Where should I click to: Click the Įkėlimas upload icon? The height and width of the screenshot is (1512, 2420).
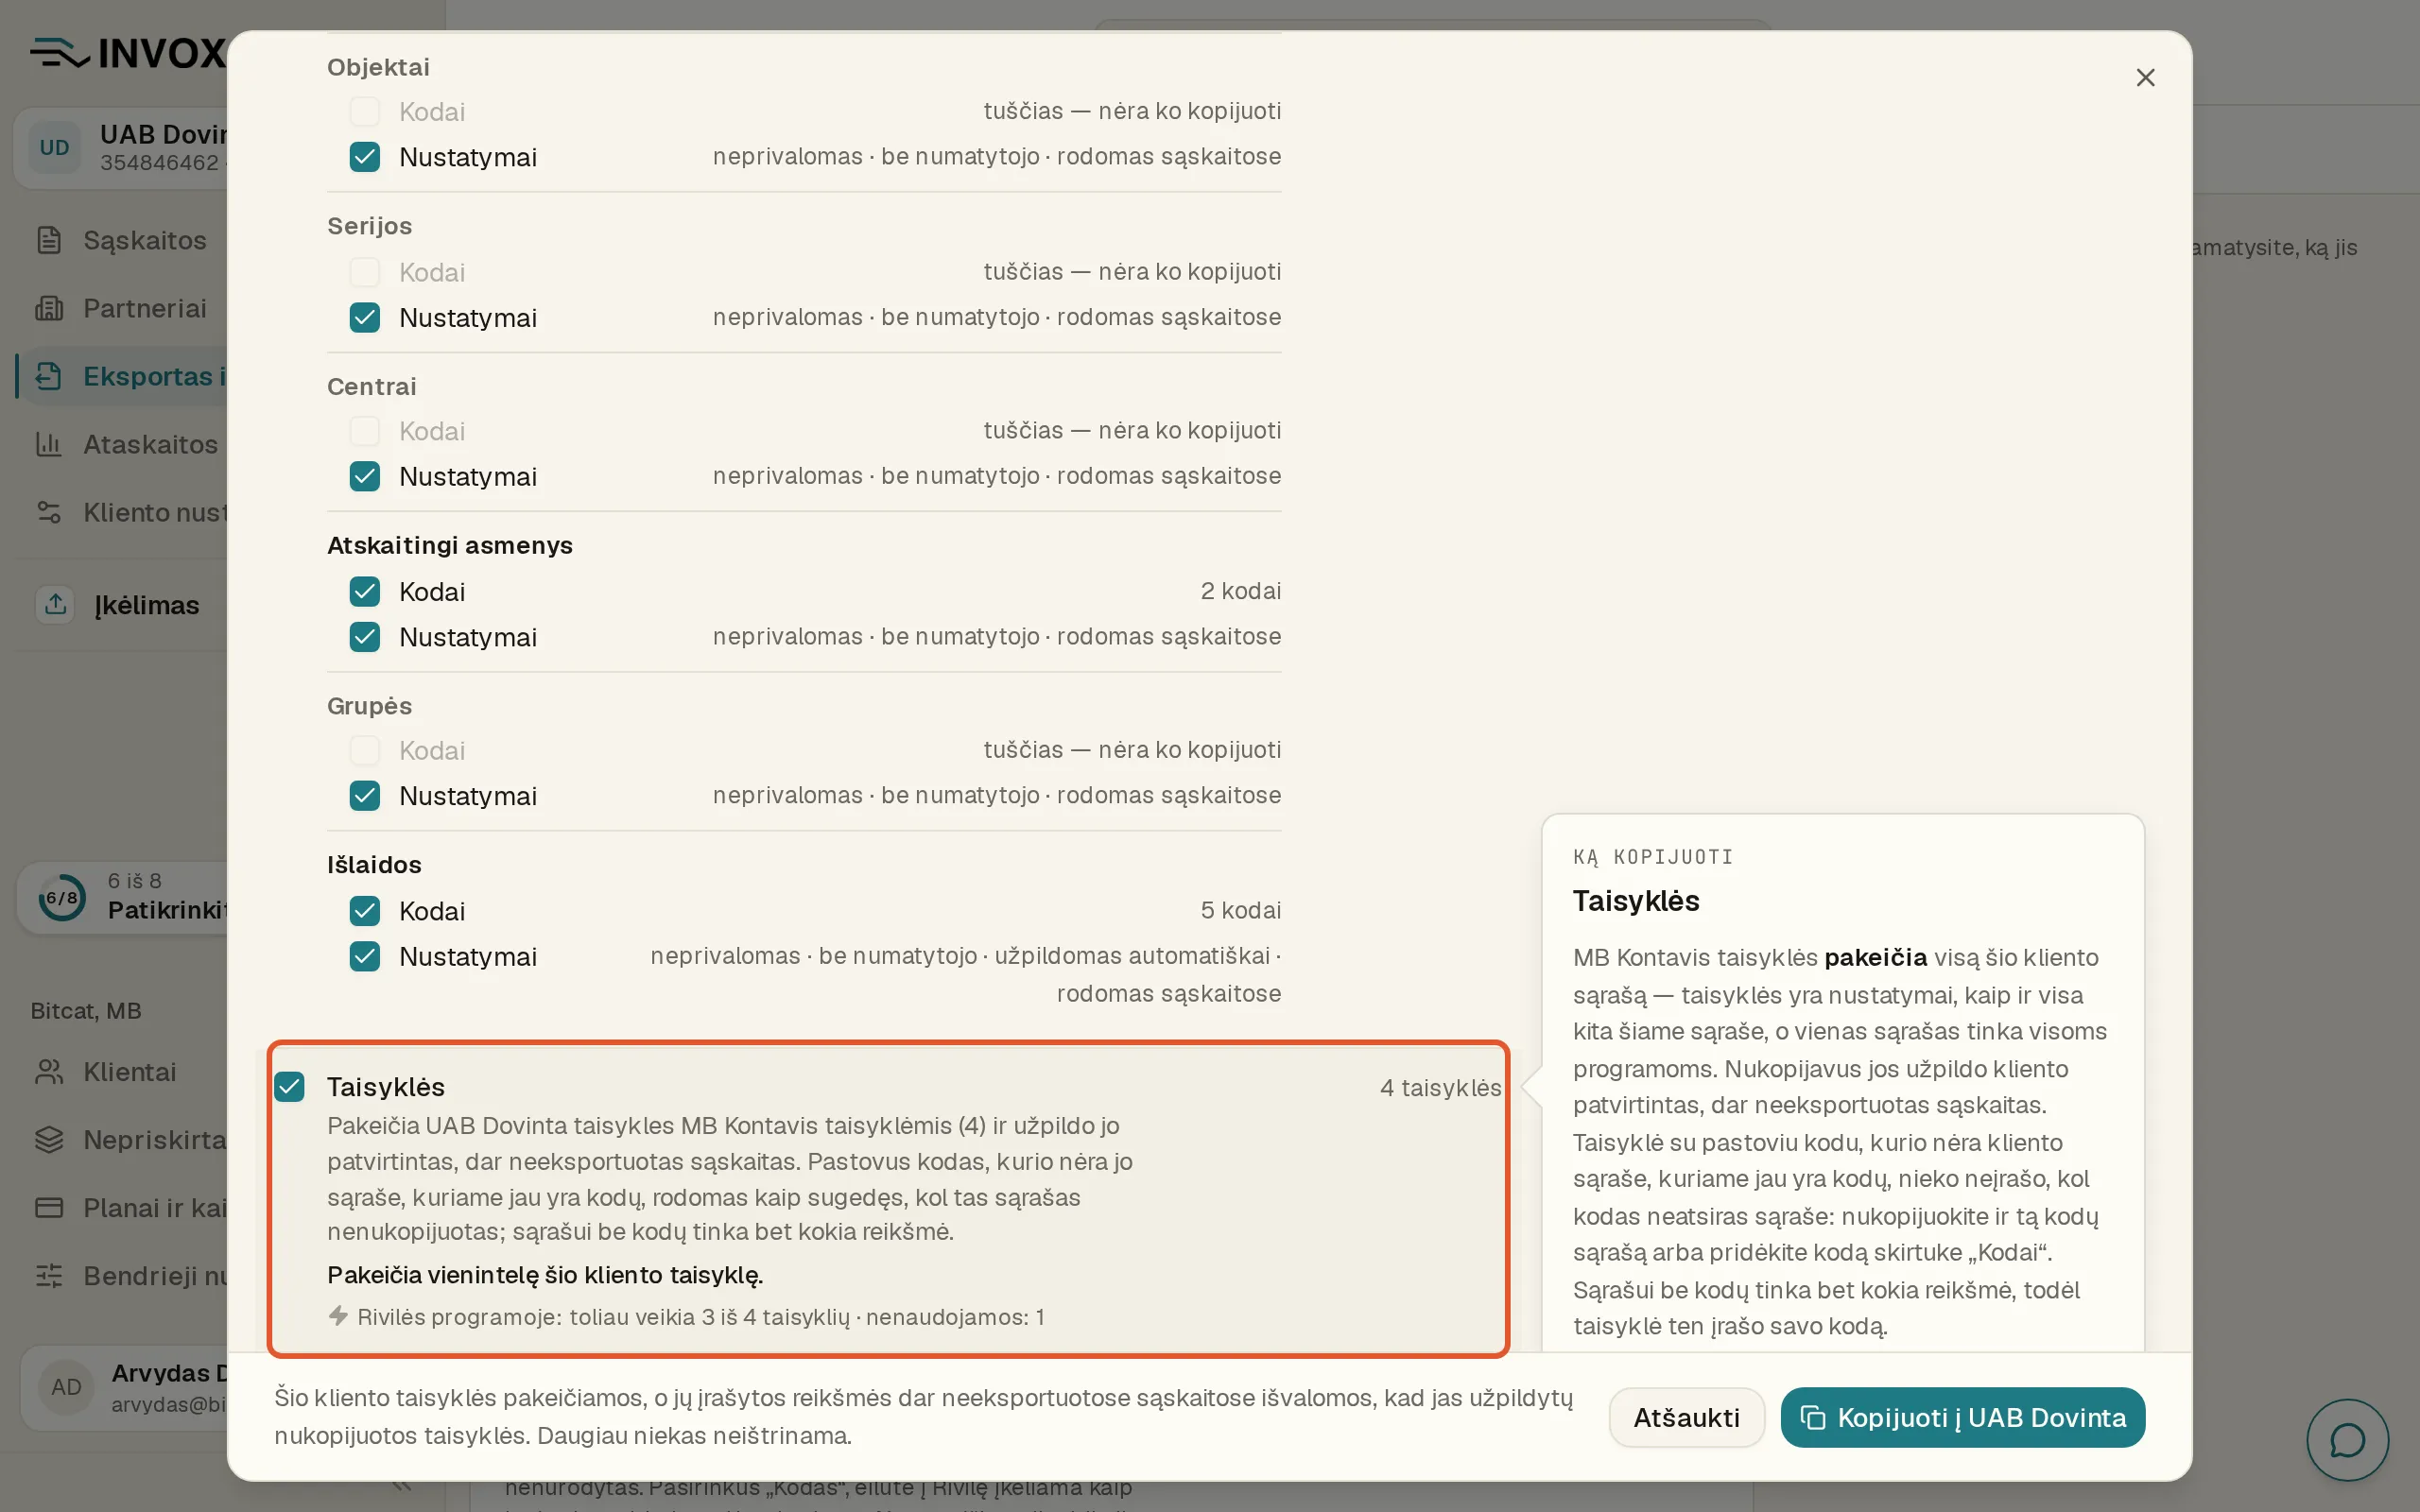[56, 604]
